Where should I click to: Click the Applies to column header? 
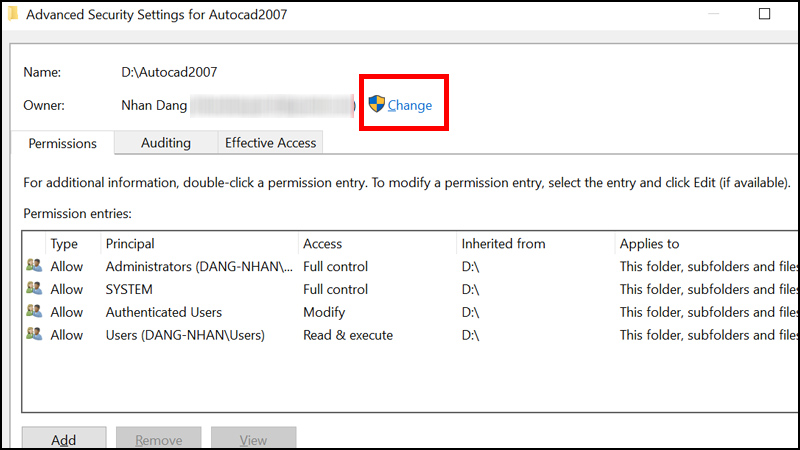pyautogui.click(x=707, y=244)
